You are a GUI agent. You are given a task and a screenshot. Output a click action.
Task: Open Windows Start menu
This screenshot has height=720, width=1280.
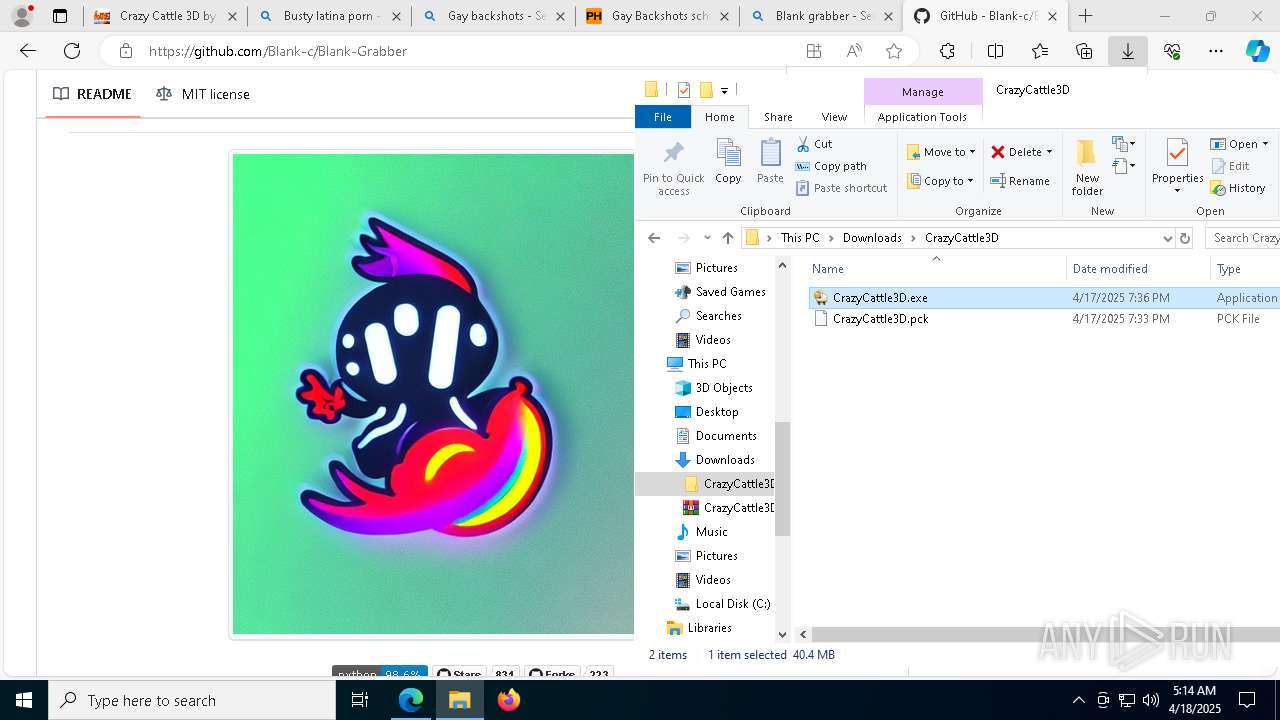24,700
